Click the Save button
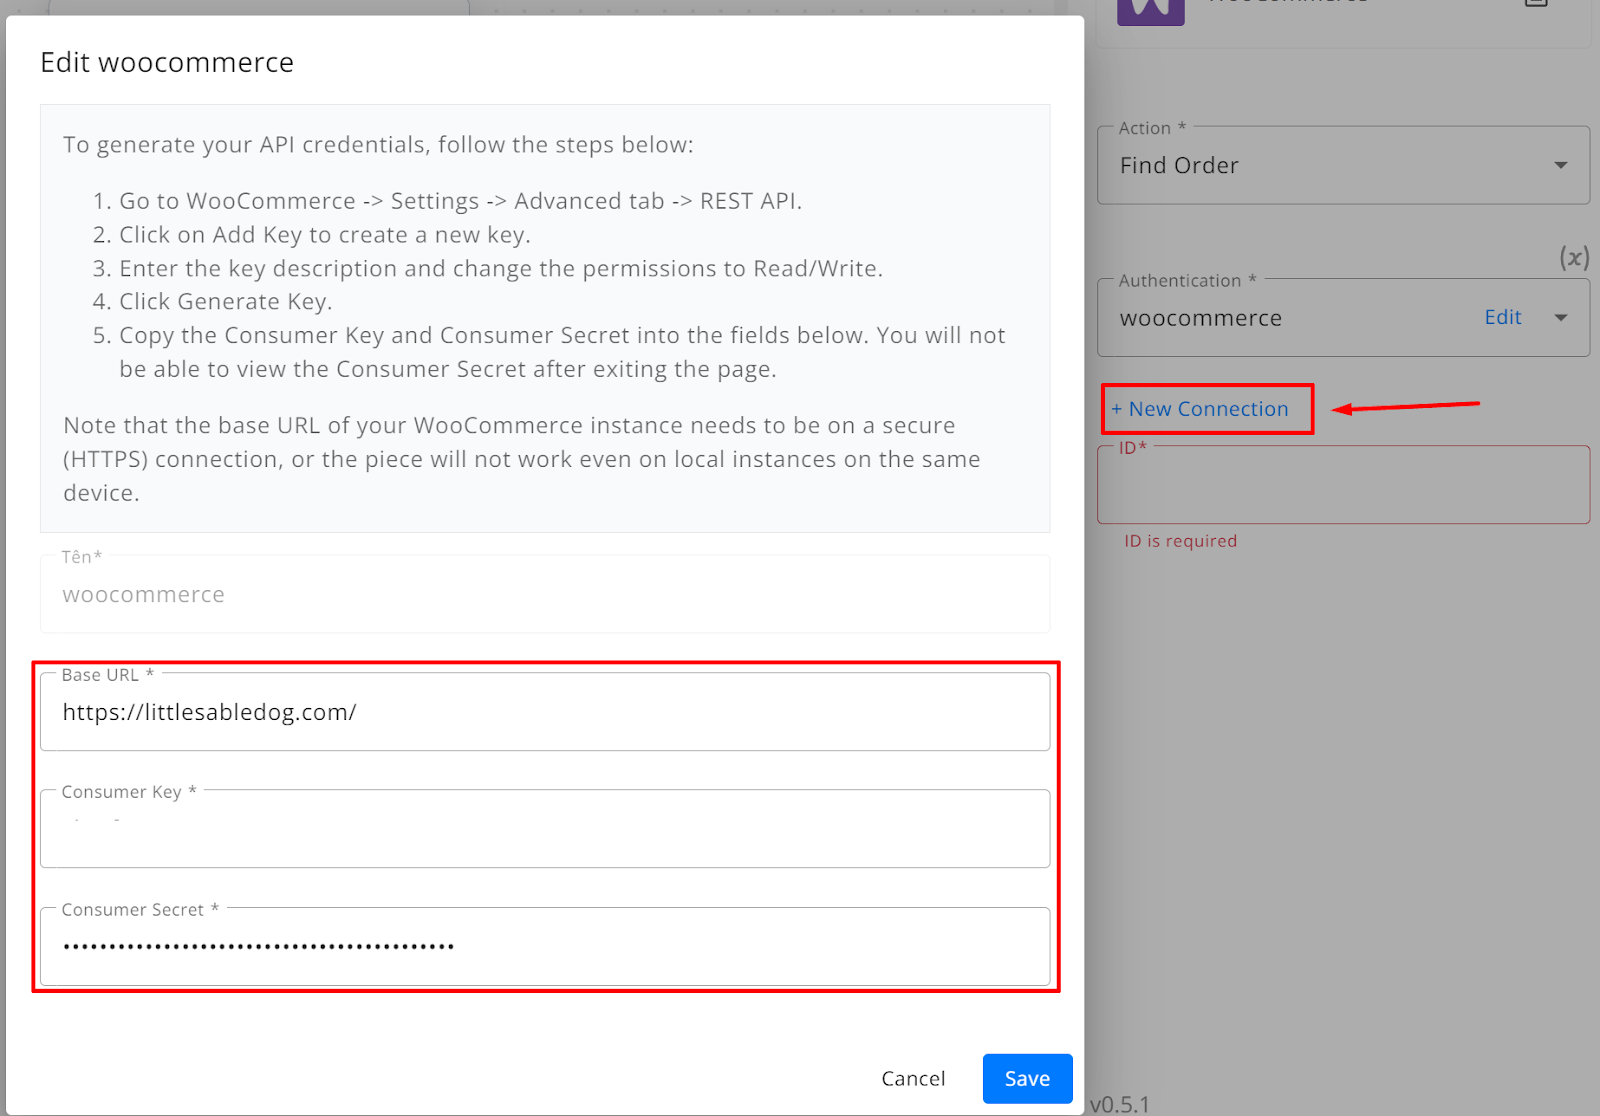Image resolution: width=1600 pixels, height=1116 pixels. pos(1027,1078)
